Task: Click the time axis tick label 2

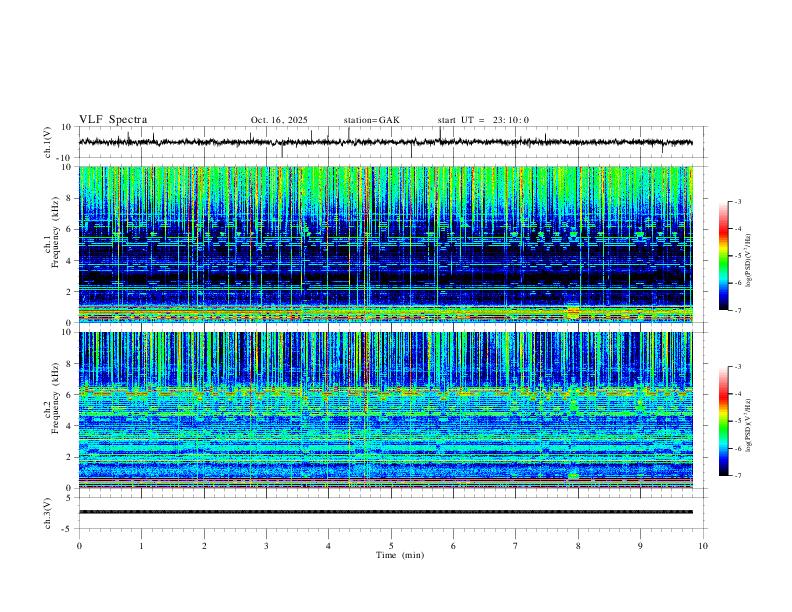Action: [x=204, y=546]
